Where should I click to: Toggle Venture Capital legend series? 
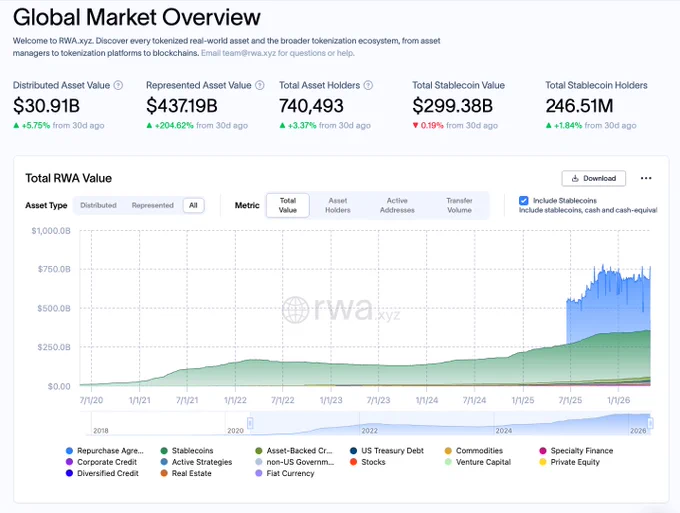pyautogui.click(x=478, y=462)
